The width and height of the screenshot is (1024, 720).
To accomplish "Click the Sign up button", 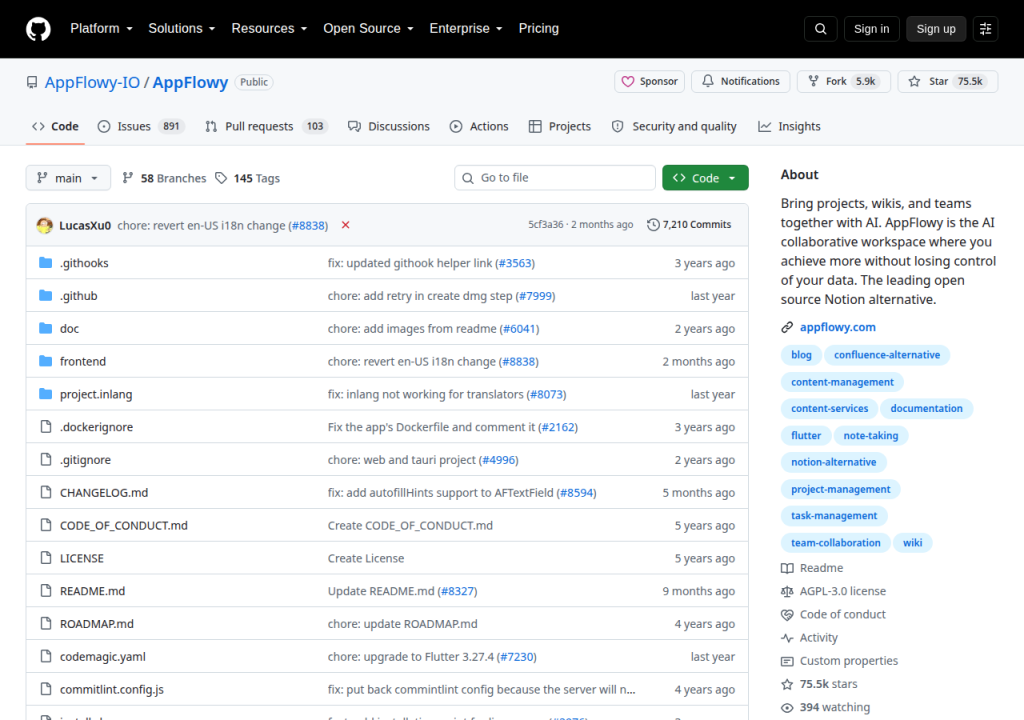I will [x=936, y=29].
